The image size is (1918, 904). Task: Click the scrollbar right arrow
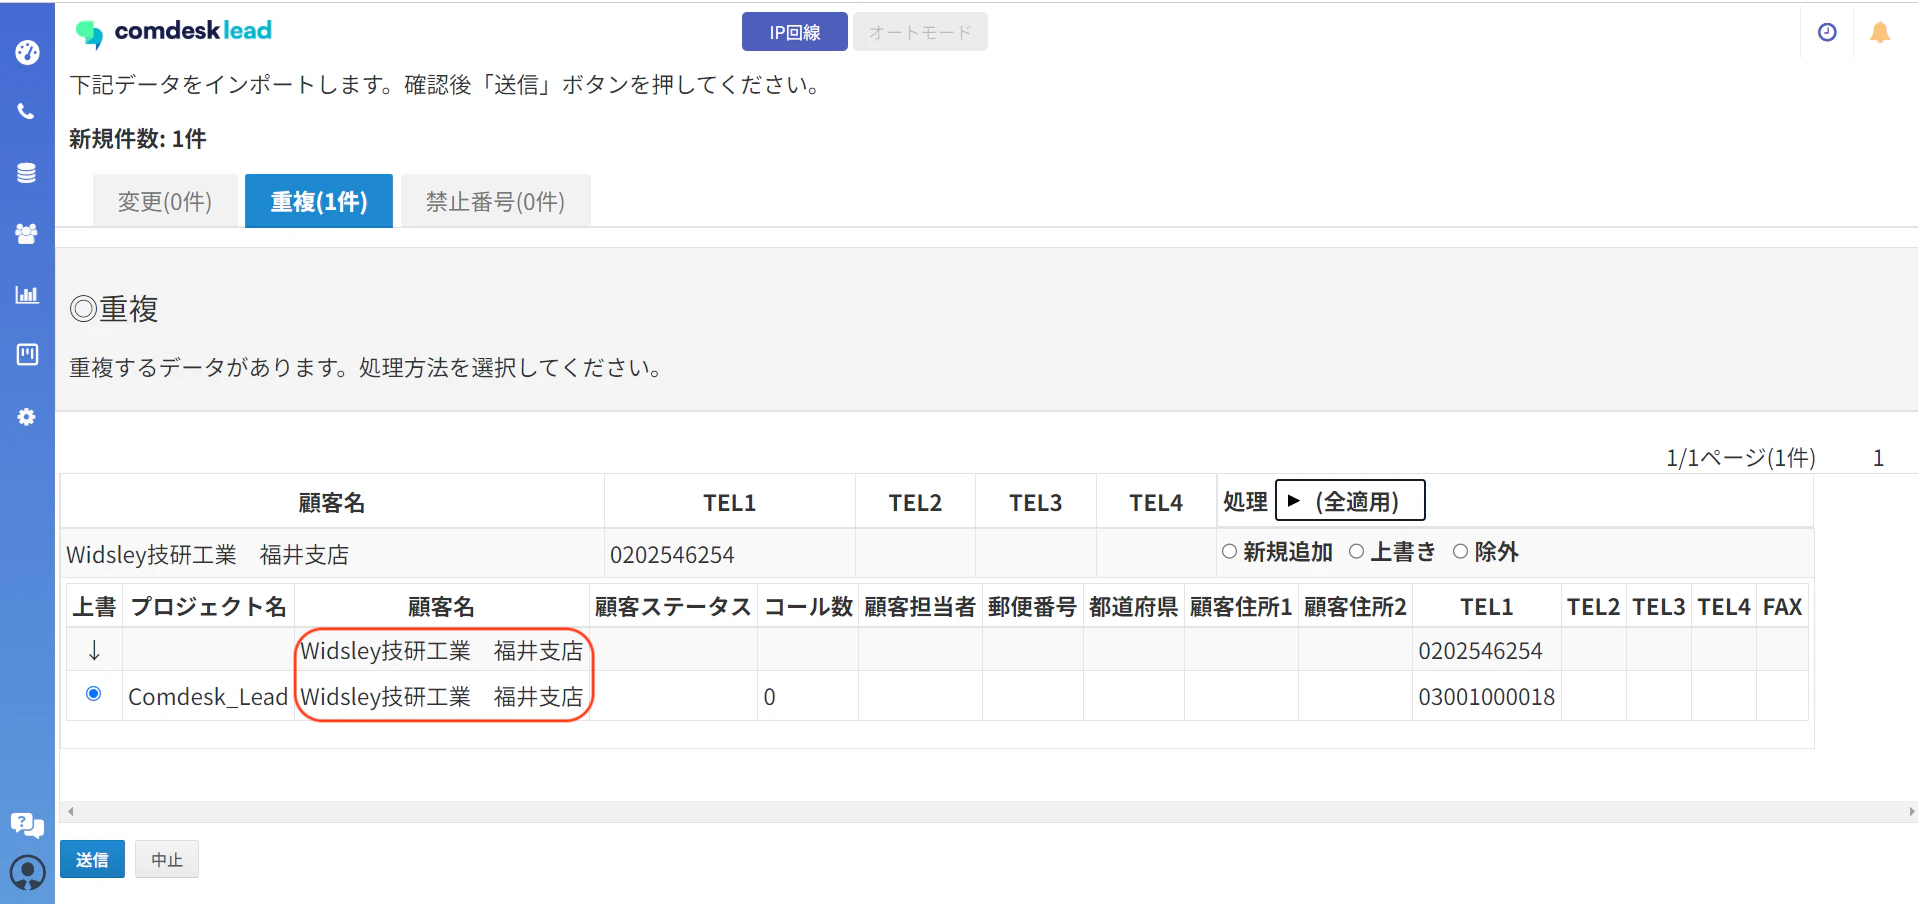coord(1911,811)
